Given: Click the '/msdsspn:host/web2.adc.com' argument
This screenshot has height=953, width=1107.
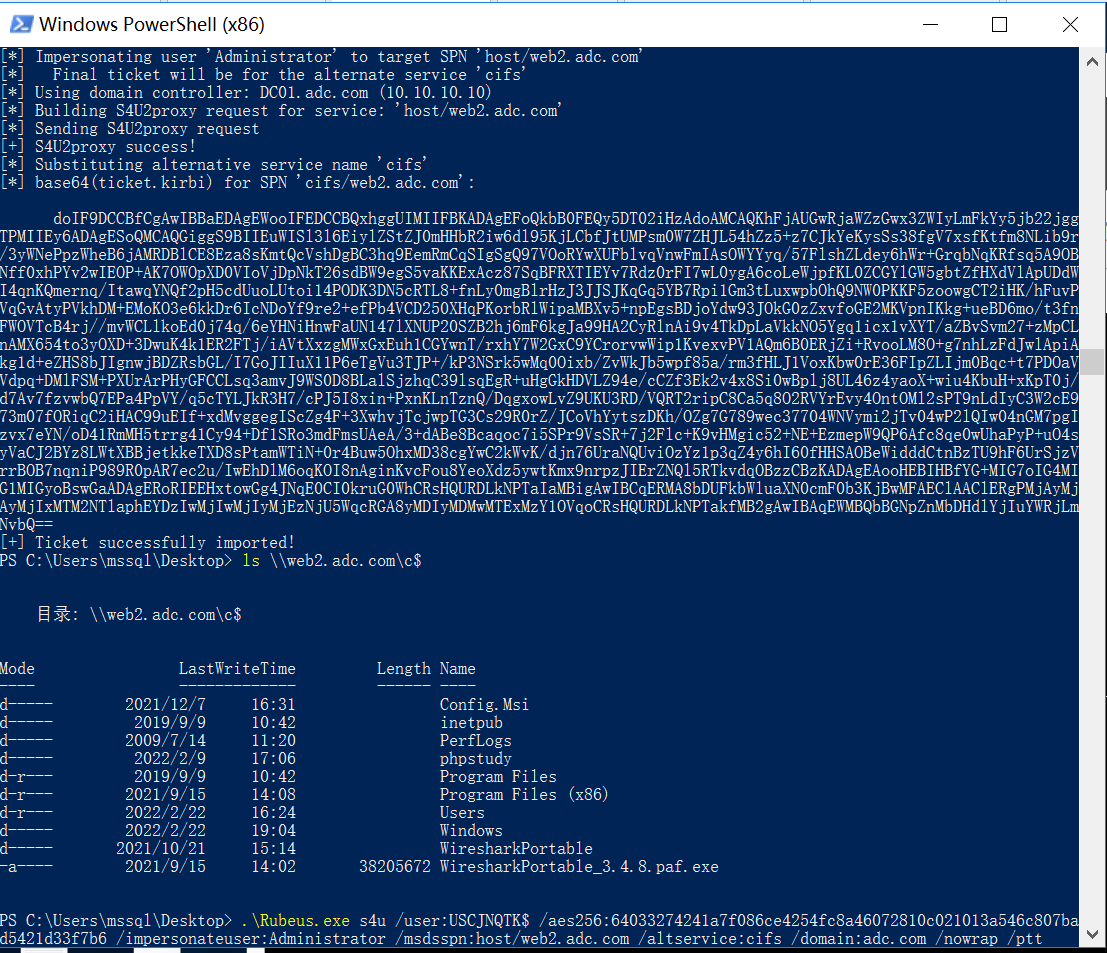Looking at the screenshot, I should pos(512,939).
